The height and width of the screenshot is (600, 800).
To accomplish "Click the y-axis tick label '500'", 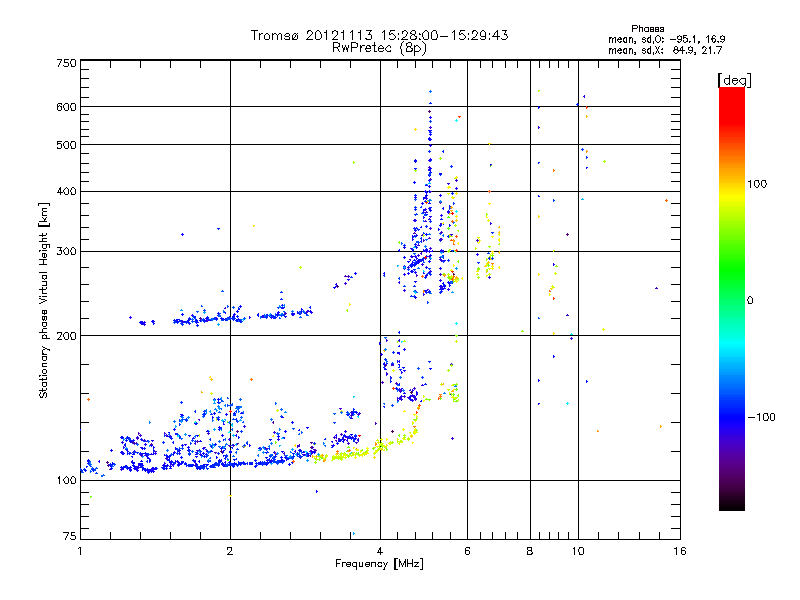I will click(x=66, y=145).
